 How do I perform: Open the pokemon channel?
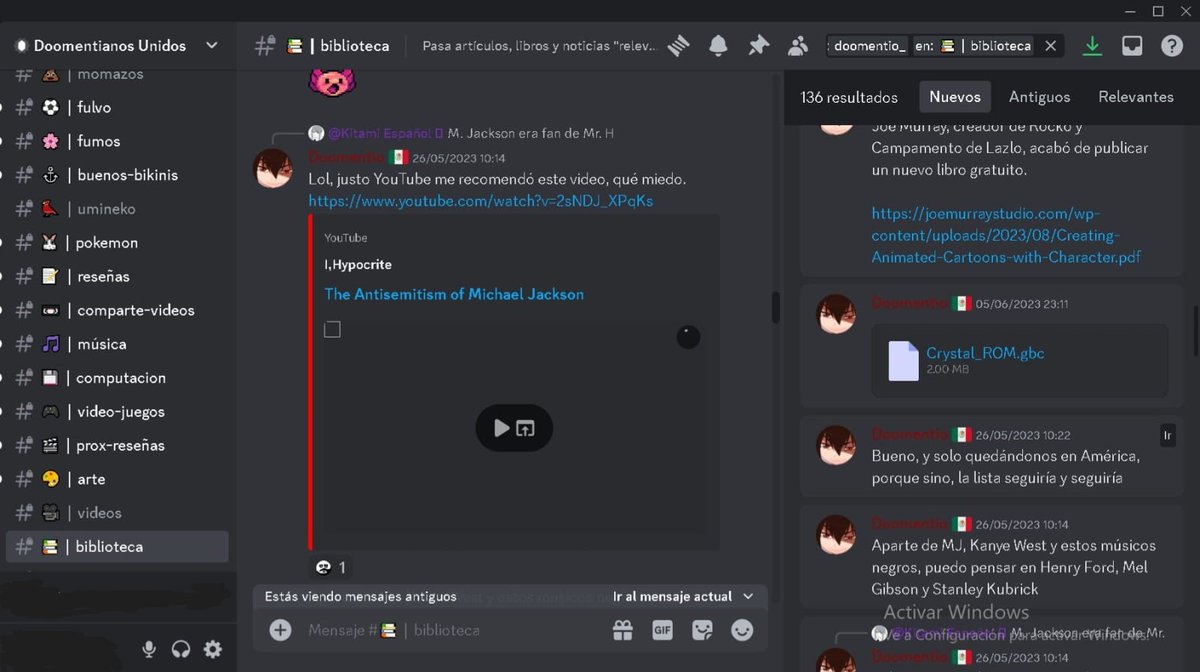[115, 243]
